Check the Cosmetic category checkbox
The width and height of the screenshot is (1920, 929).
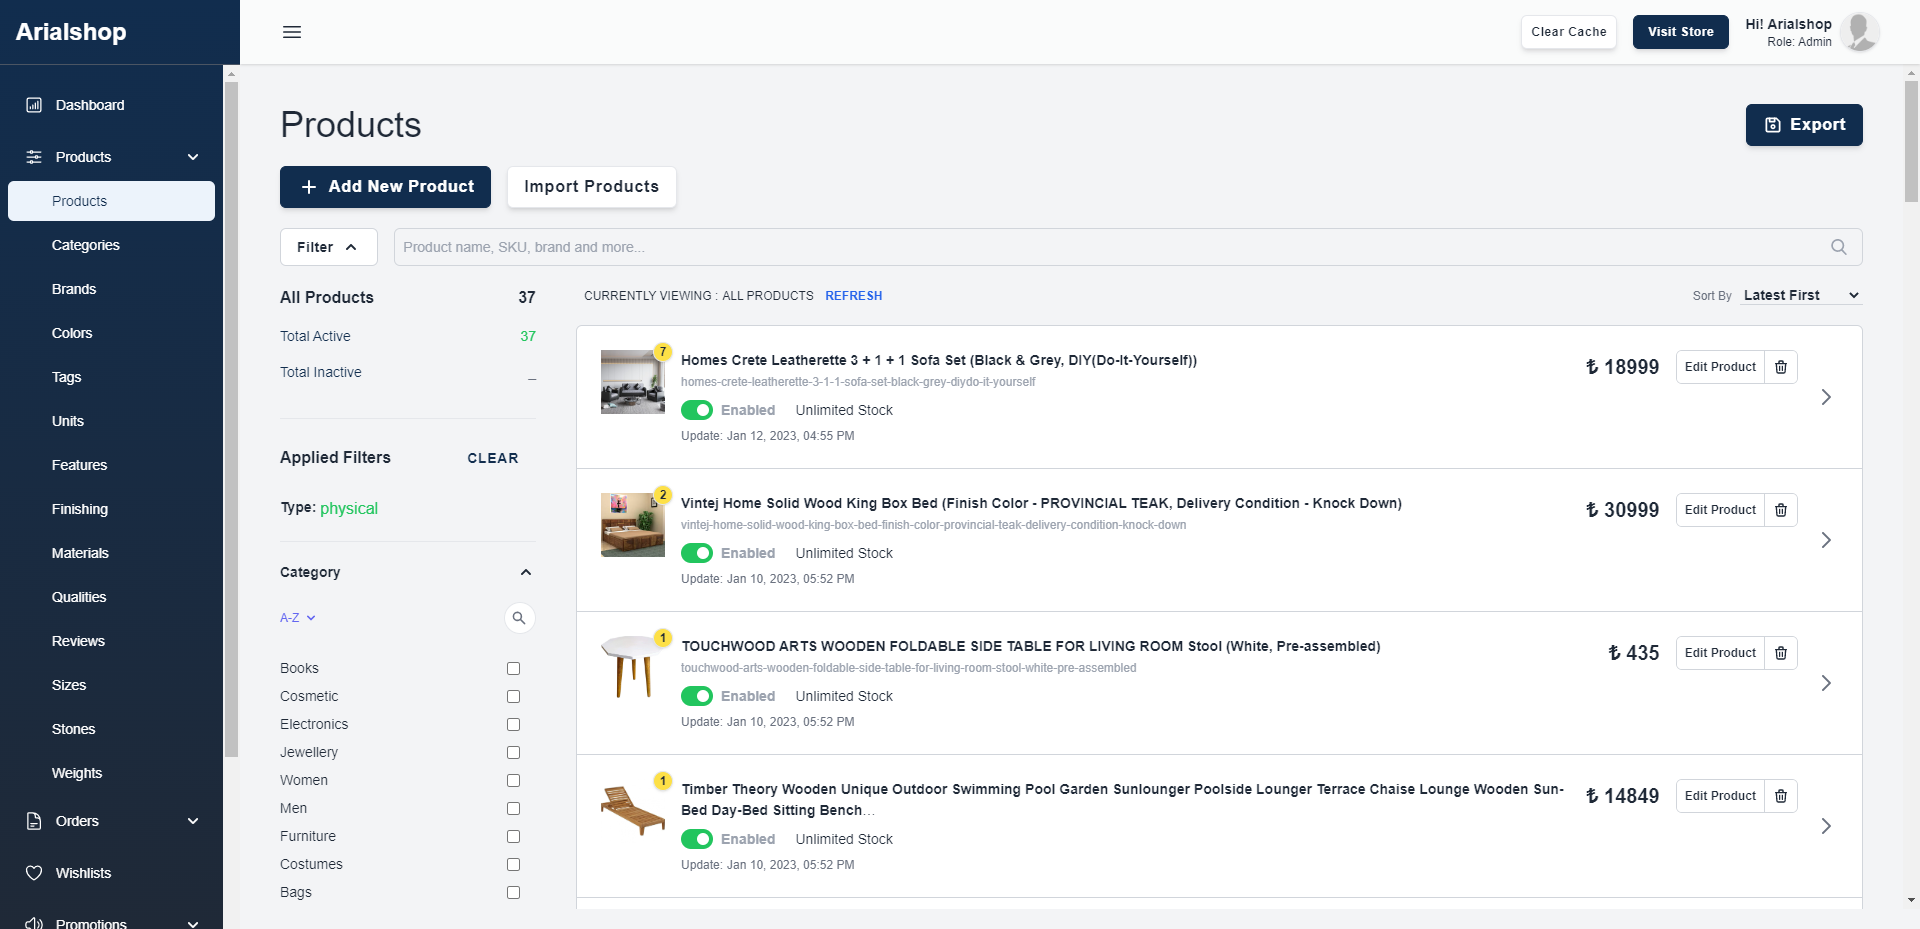513,696
